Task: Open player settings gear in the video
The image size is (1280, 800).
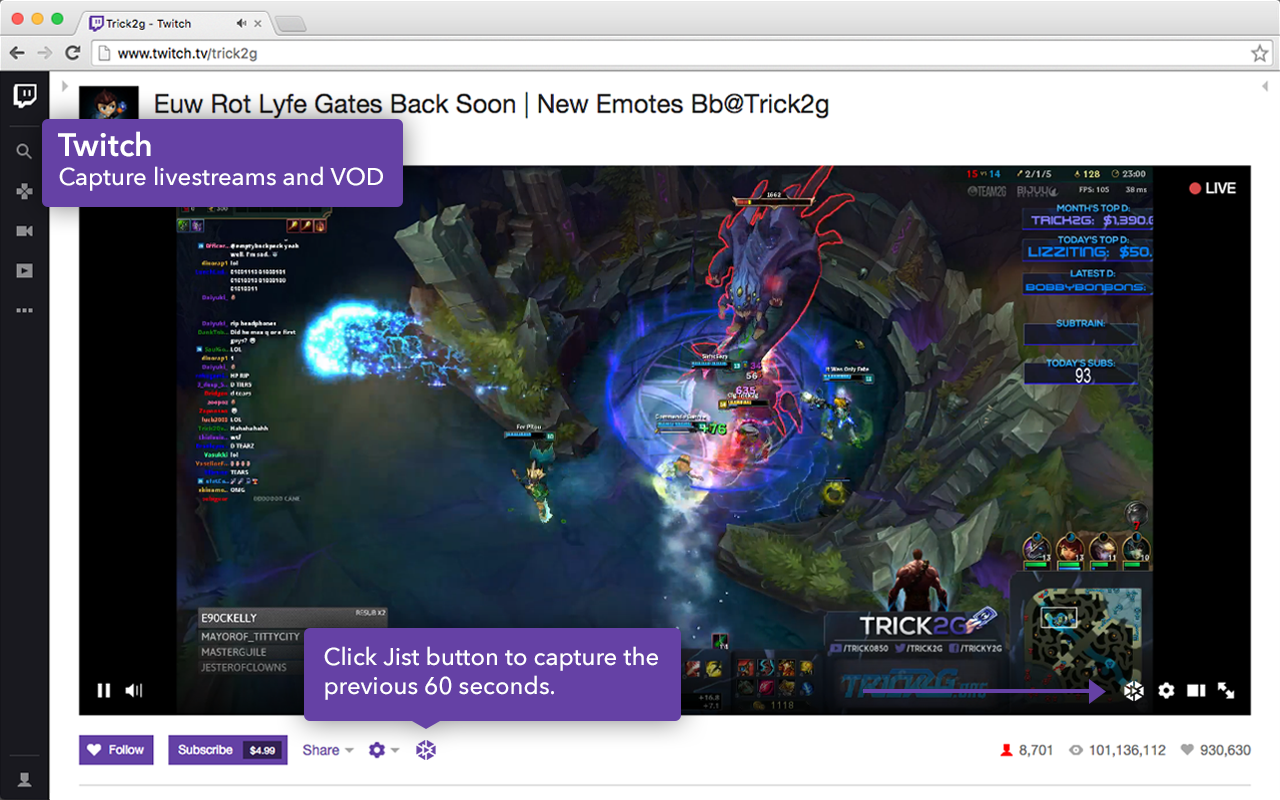Action: [1166, 690]
